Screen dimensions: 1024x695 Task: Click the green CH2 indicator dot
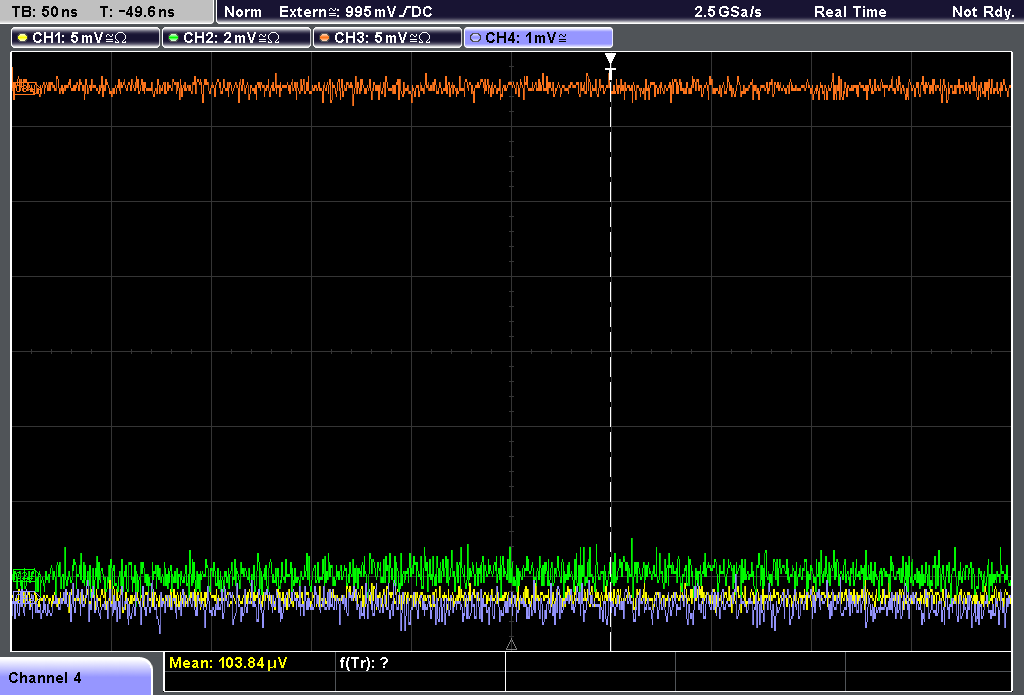(x=174, y=38)
